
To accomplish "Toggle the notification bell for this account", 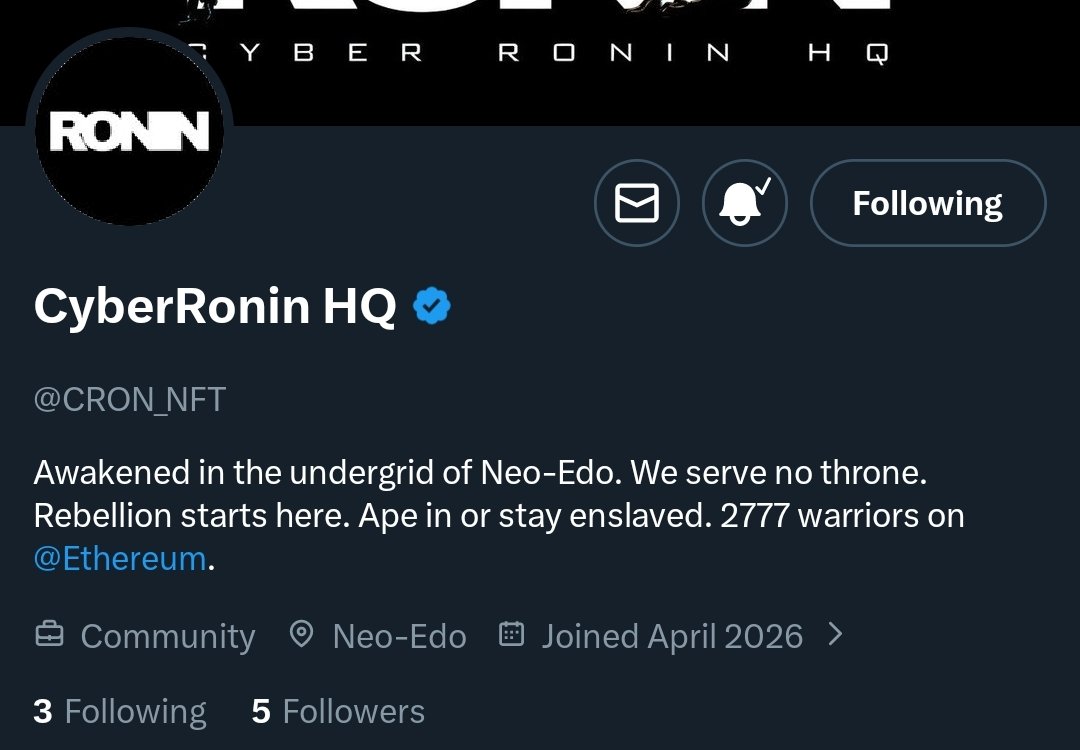I will click(x=744, y=203).
